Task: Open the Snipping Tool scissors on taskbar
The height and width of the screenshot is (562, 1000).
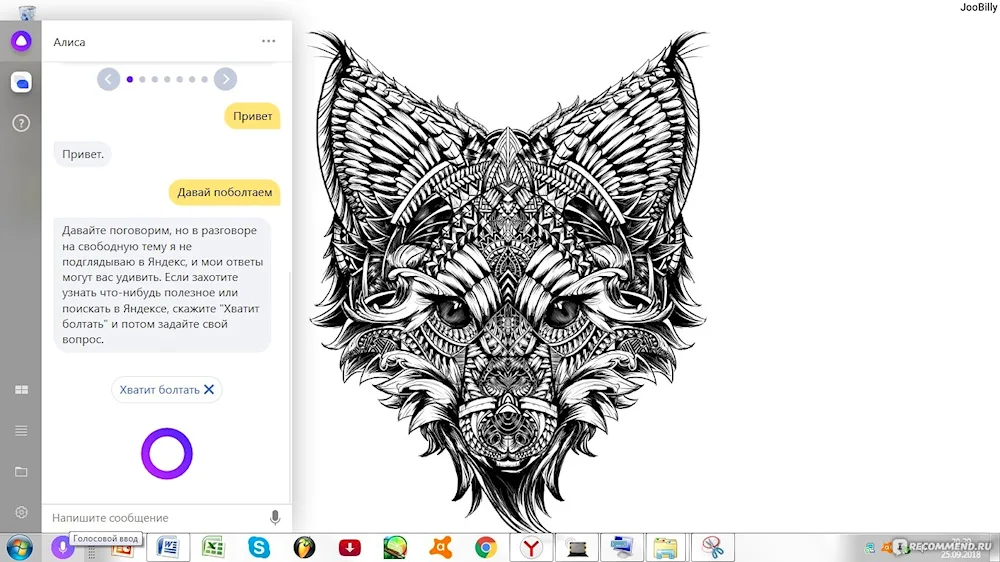Action: (x=712, y=547)
